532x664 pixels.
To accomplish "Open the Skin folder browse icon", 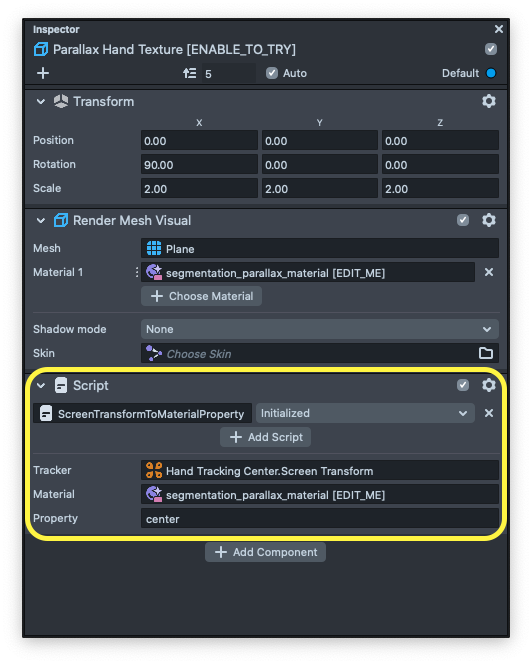I will pyautogui.click(x=485, y=353).
